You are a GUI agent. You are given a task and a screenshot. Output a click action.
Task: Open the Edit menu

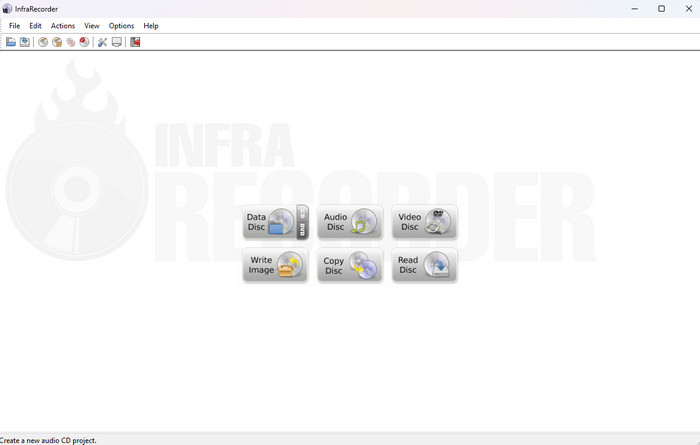[x=35, y=26]
